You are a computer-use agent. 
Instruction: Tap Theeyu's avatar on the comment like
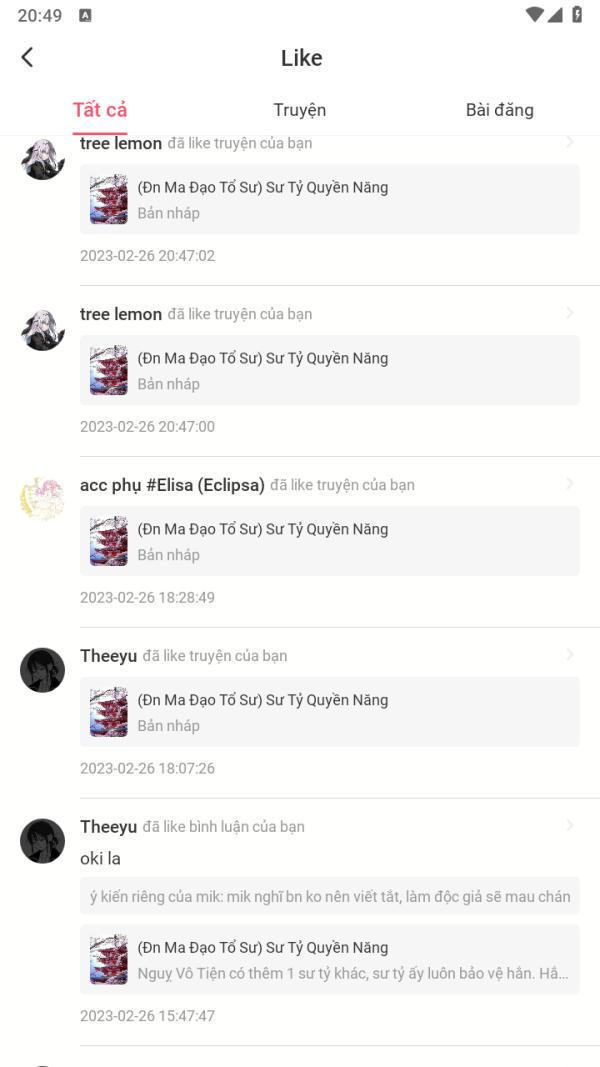tap(42, 840)
